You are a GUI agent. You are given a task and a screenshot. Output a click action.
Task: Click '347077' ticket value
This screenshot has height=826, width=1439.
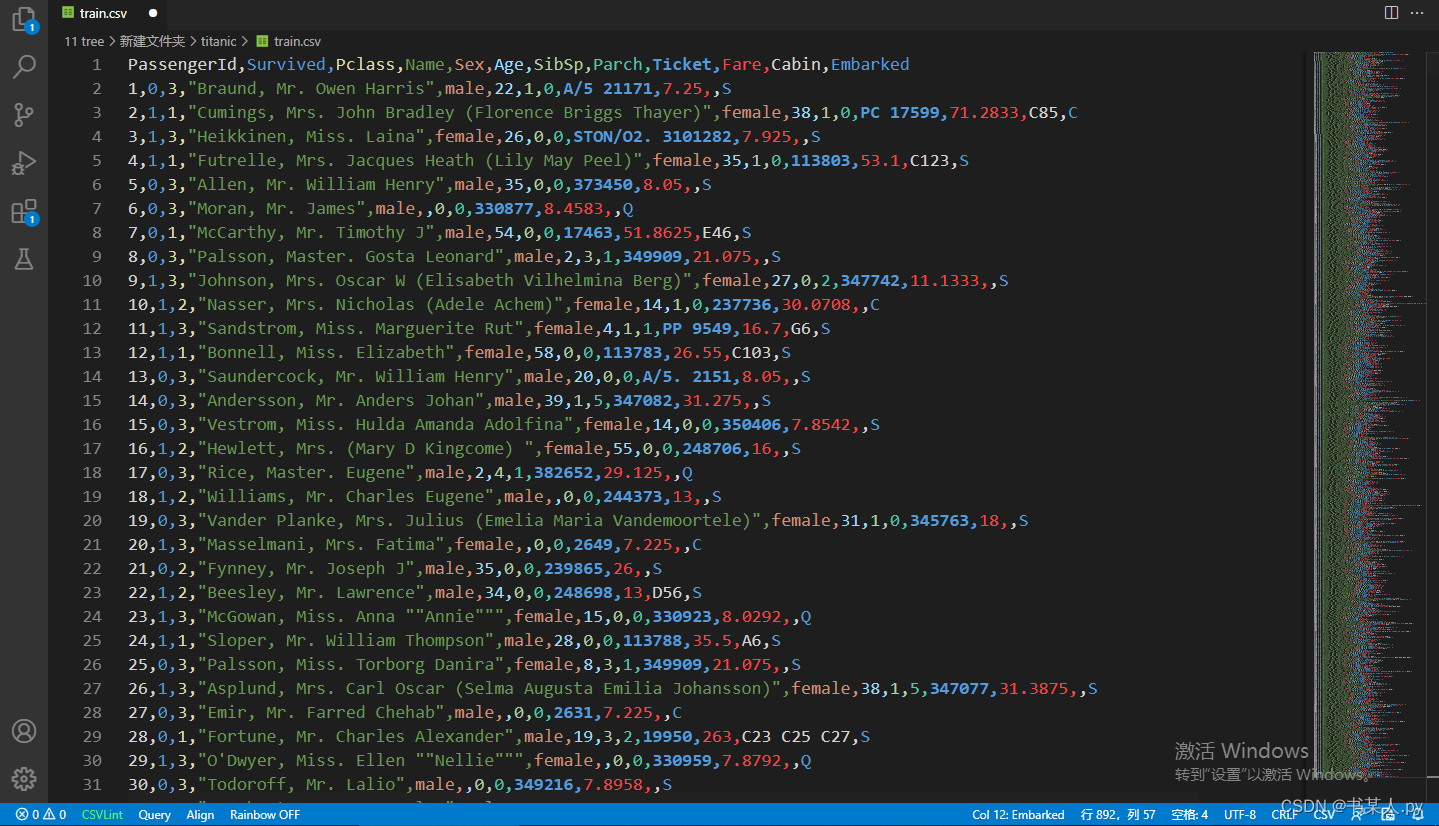[959, 688]
